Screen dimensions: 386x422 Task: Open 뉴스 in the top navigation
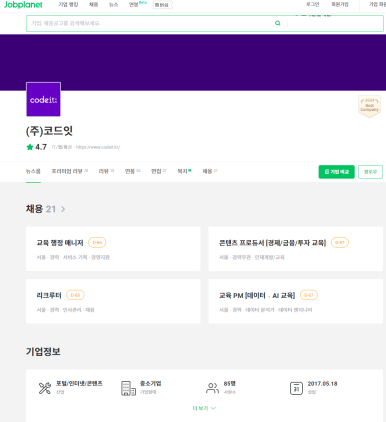(113, 5)
